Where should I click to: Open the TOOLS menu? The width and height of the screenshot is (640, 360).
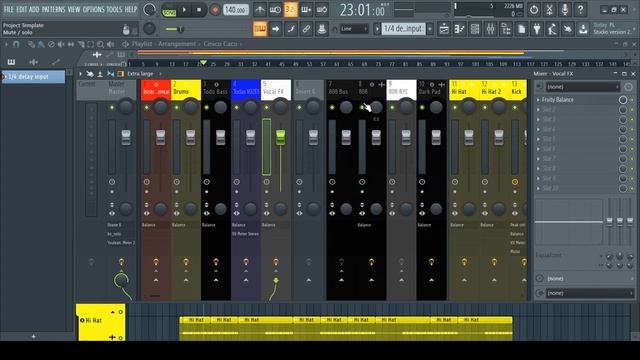pyautogui.click(x=114, y=9)
